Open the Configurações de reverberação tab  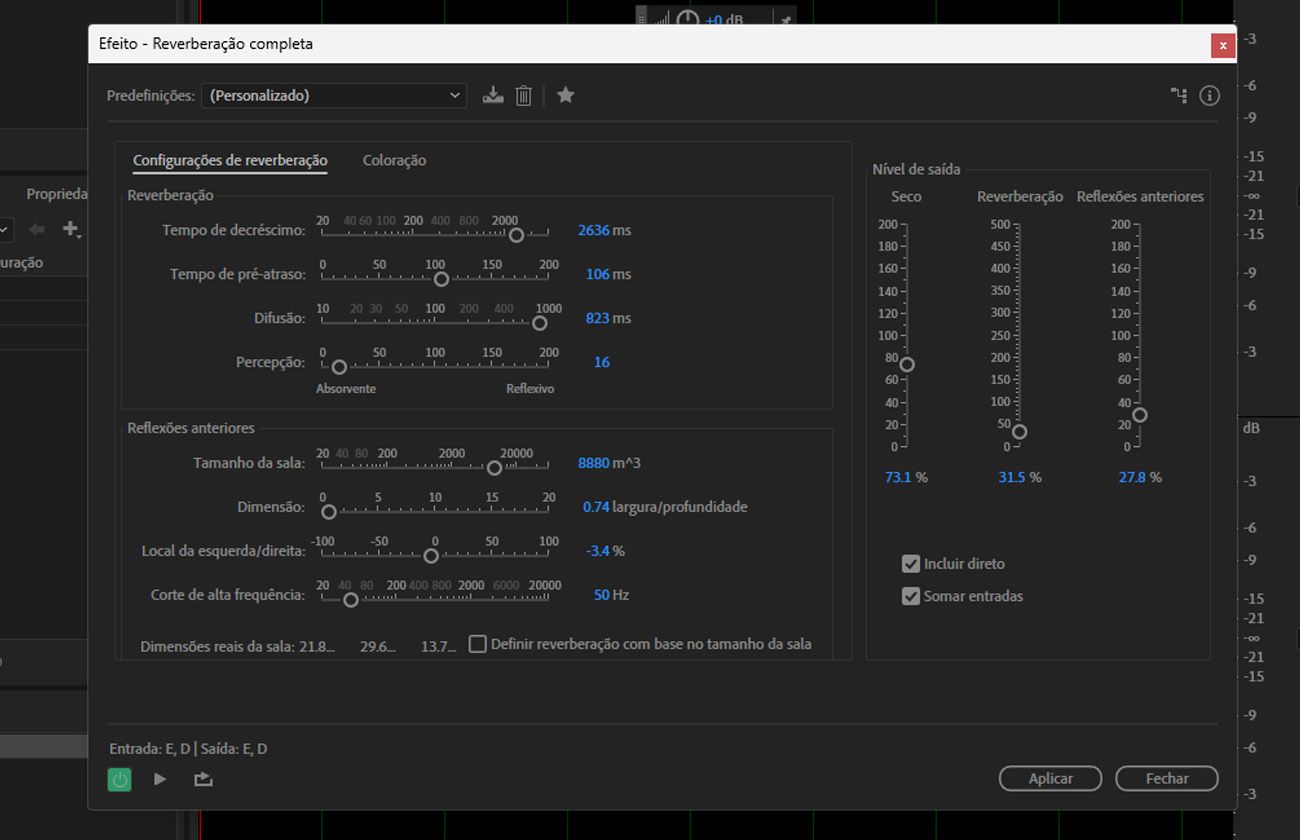[x=228, y=160]
